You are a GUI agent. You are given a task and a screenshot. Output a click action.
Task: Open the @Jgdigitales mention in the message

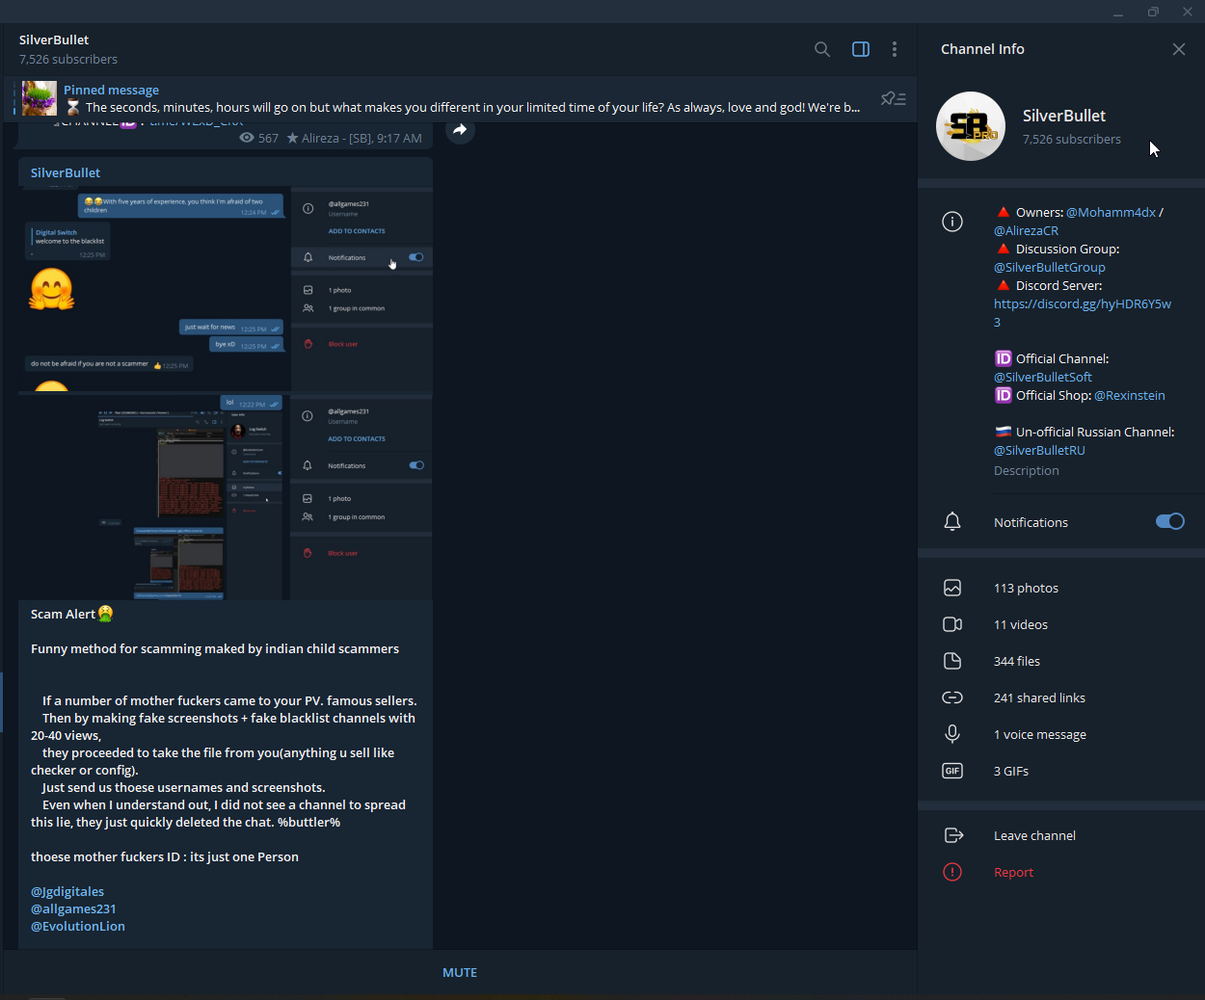[x=67, y=891]
